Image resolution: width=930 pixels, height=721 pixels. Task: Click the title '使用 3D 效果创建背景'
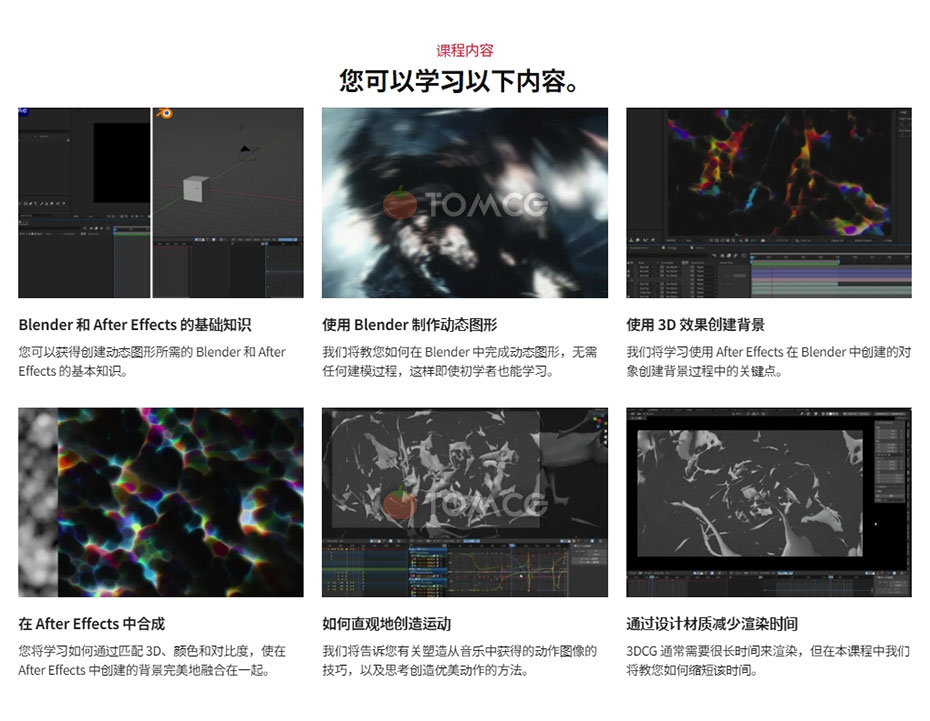point(696,325)
